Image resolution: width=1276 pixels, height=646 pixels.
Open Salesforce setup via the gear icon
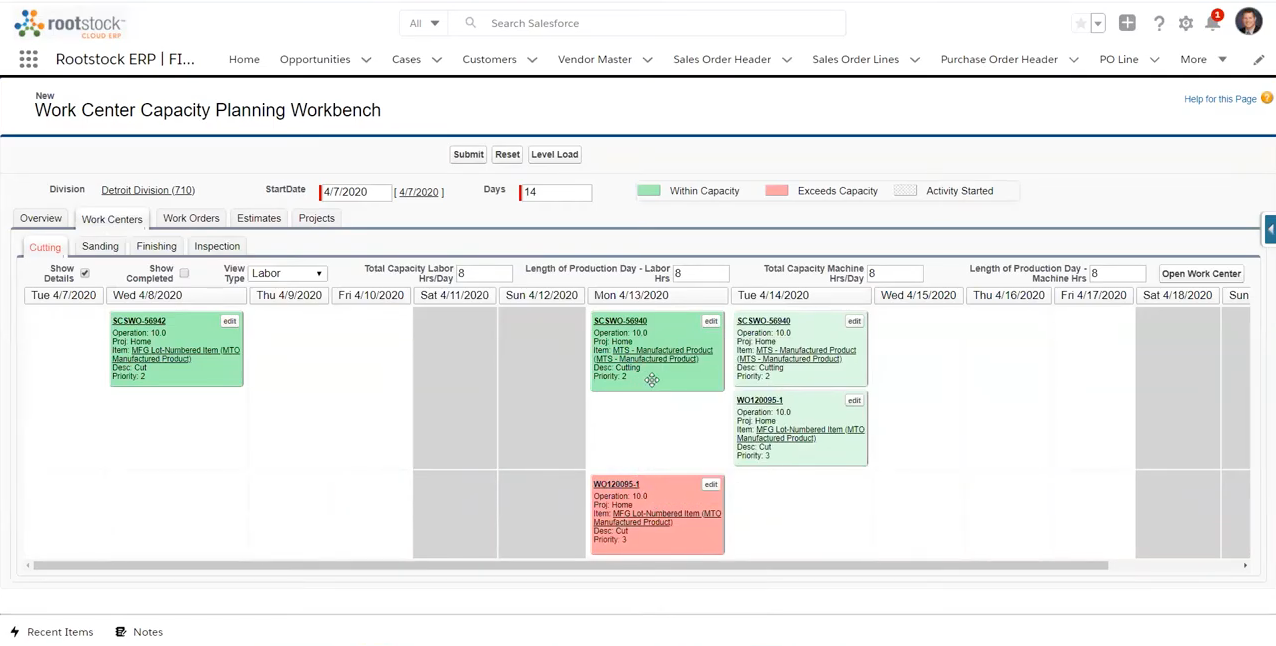pyautogui.click(x=1185, y=23)
